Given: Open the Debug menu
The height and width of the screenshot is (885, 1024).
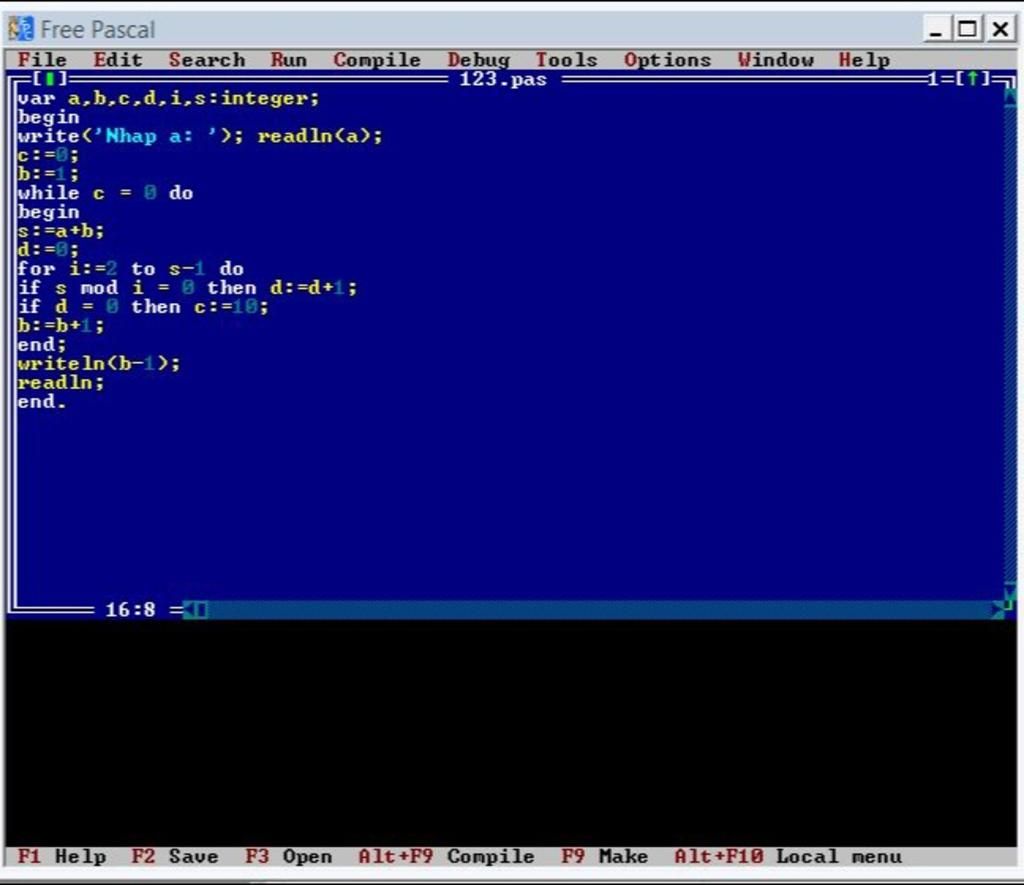Looking at the screenshot, I should (x=478, y=59).
